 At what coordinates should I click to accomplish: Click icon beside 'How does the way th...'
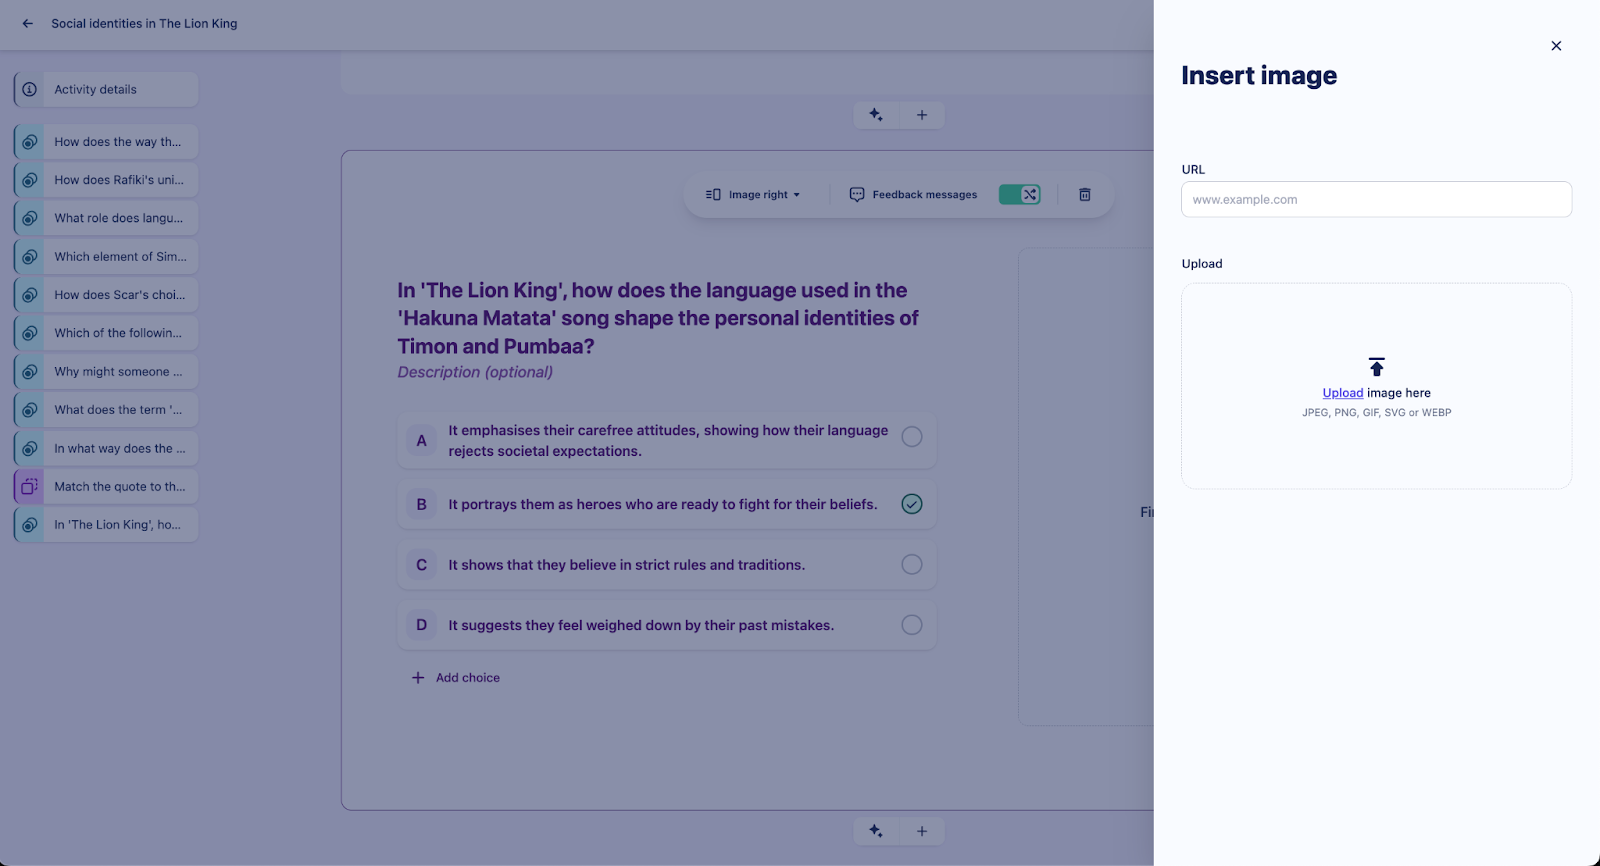click(30, 142)
